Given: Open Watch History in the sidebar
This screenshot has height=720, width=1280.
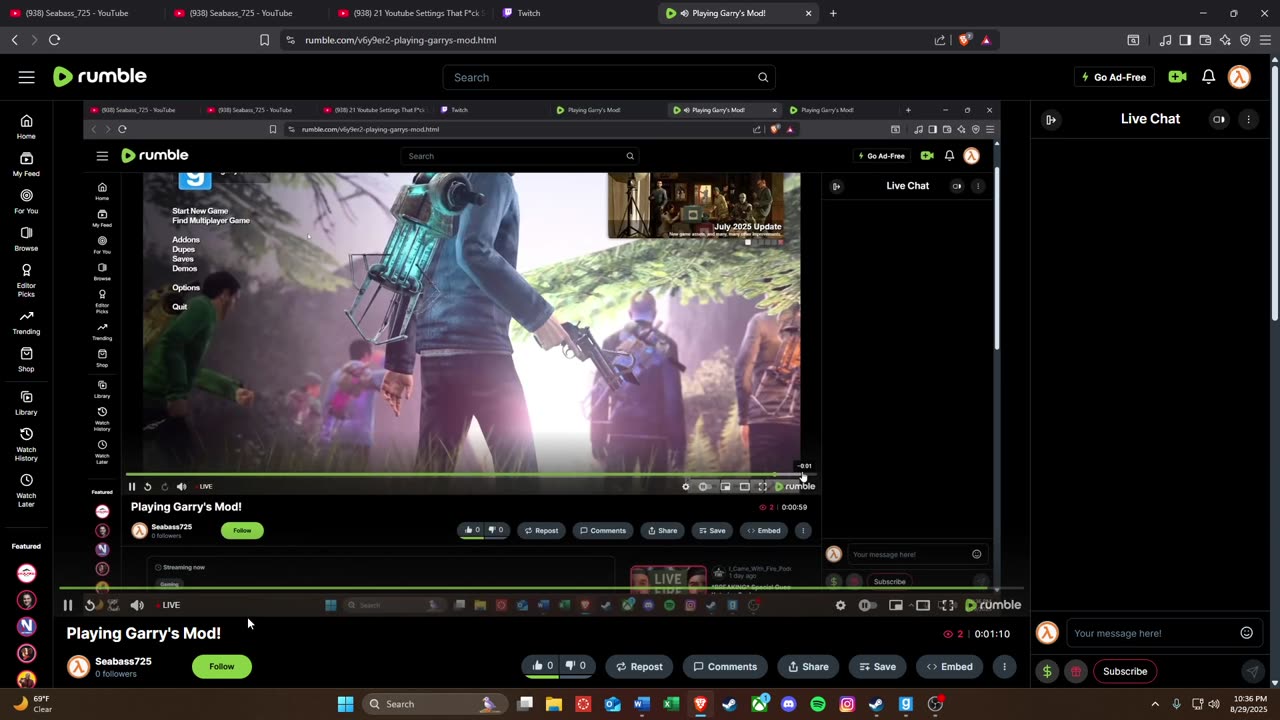Looking at the screenshot, I should (x=26, y=445).
